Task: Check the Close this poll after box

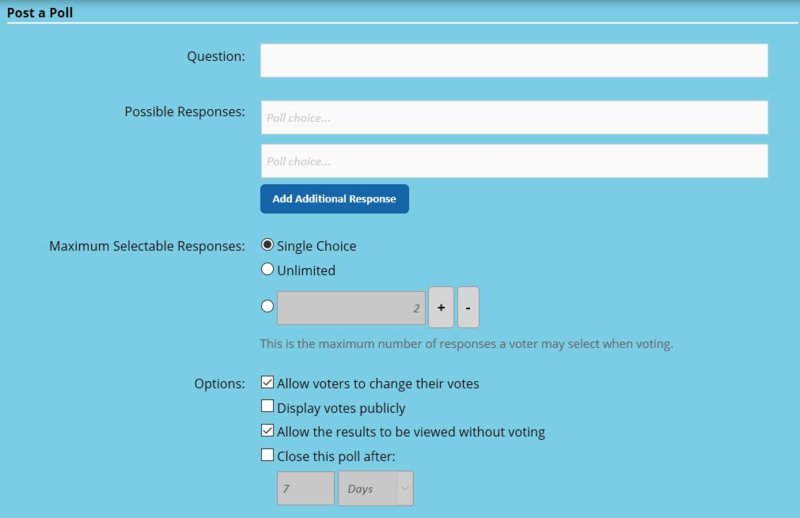Action: 267,455
